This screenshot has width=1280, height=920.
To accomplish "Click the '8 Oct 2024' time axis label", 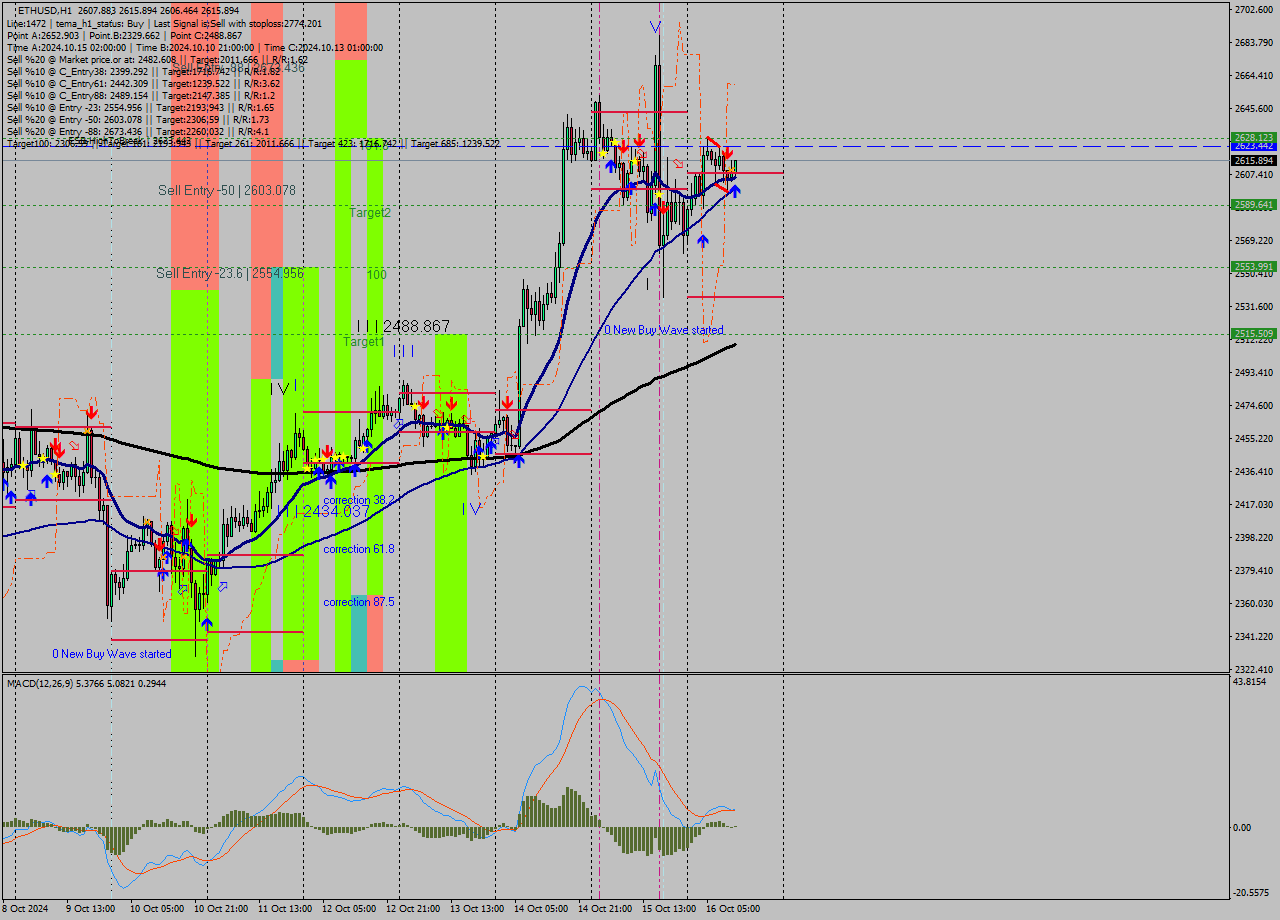I will click(x=26, y=909).
